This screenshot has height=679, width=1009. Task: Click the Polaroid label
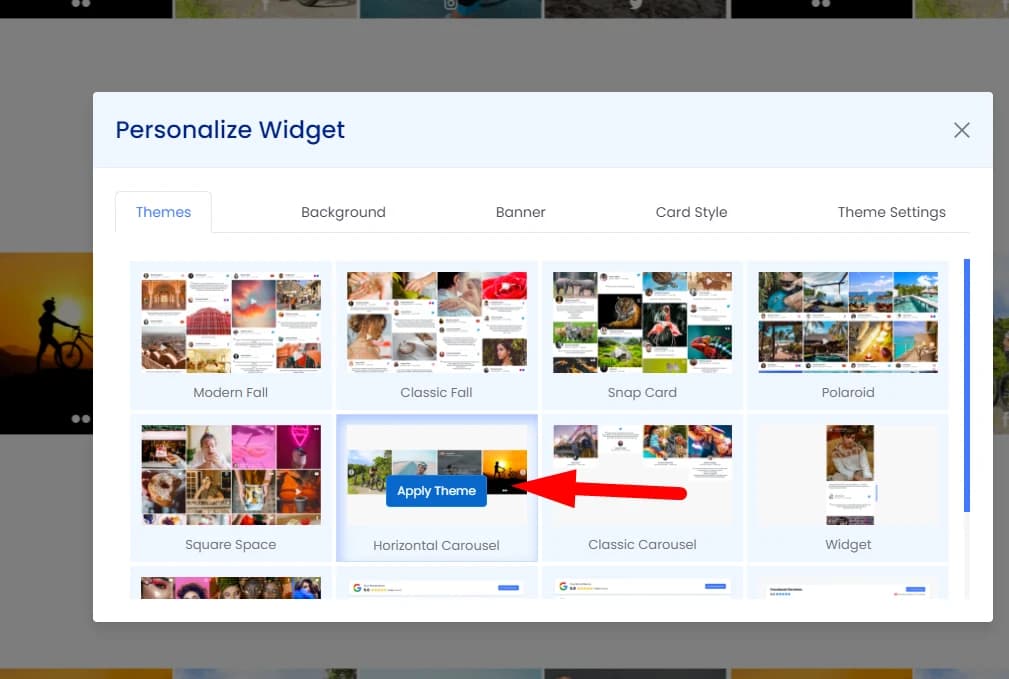(x=848, y=393)
